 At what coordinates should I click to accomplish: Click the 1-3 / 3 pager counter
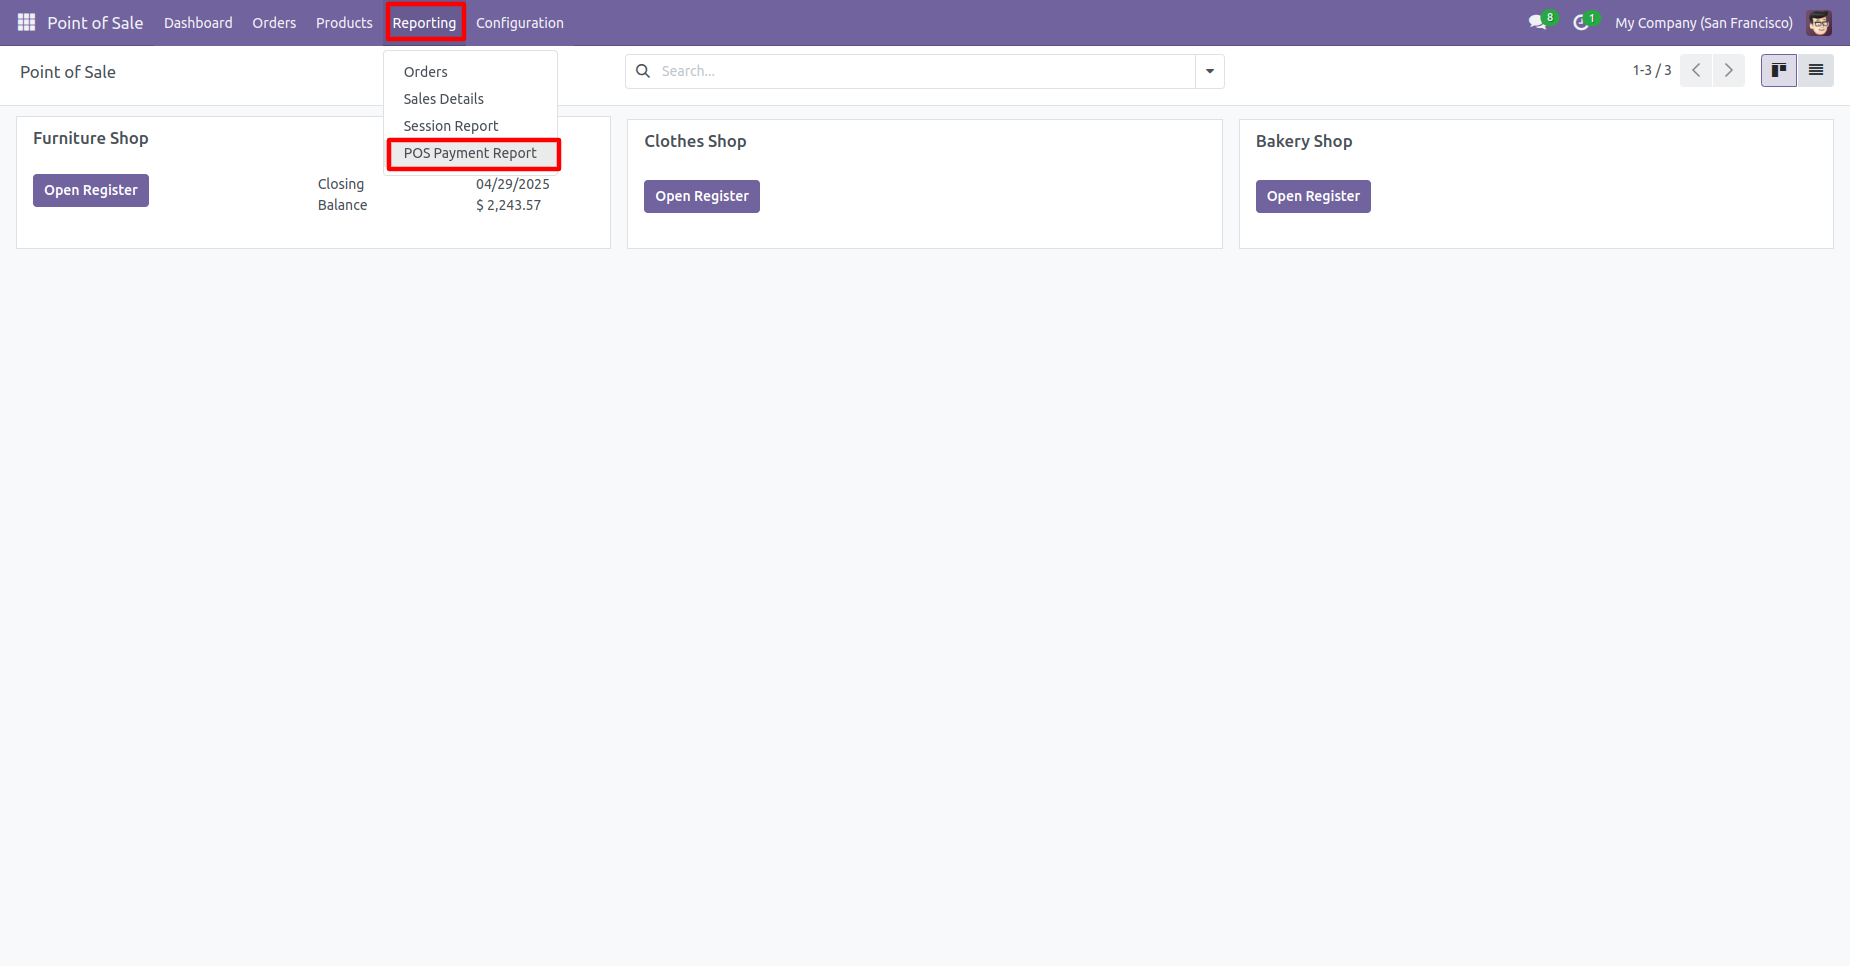1652,70
